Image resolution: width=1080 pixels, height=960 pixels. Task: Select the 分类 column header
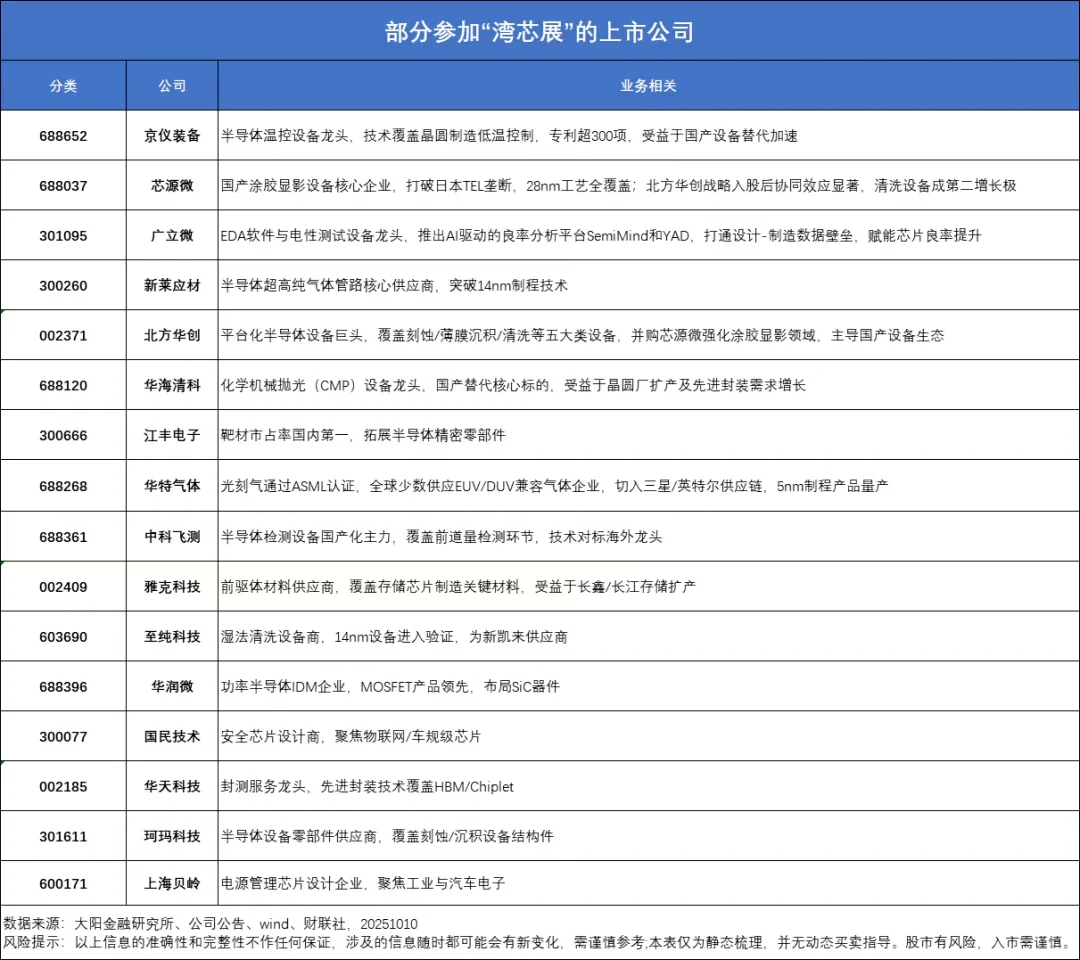coord(63,86)
